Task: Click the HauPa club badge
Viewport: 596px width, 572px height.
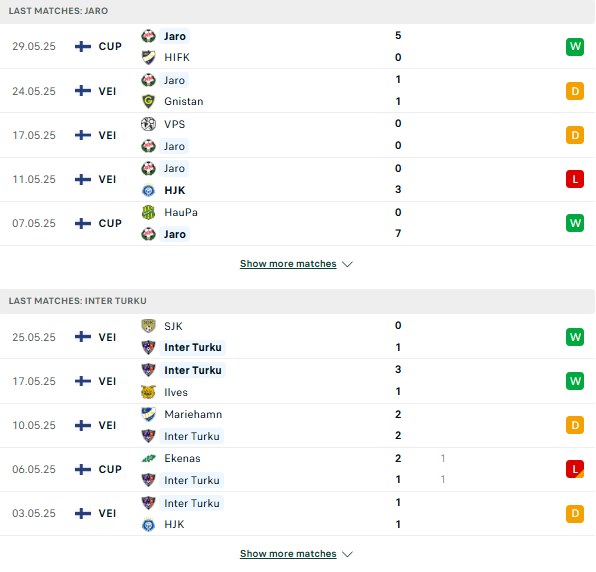Action: coord(148,212)
